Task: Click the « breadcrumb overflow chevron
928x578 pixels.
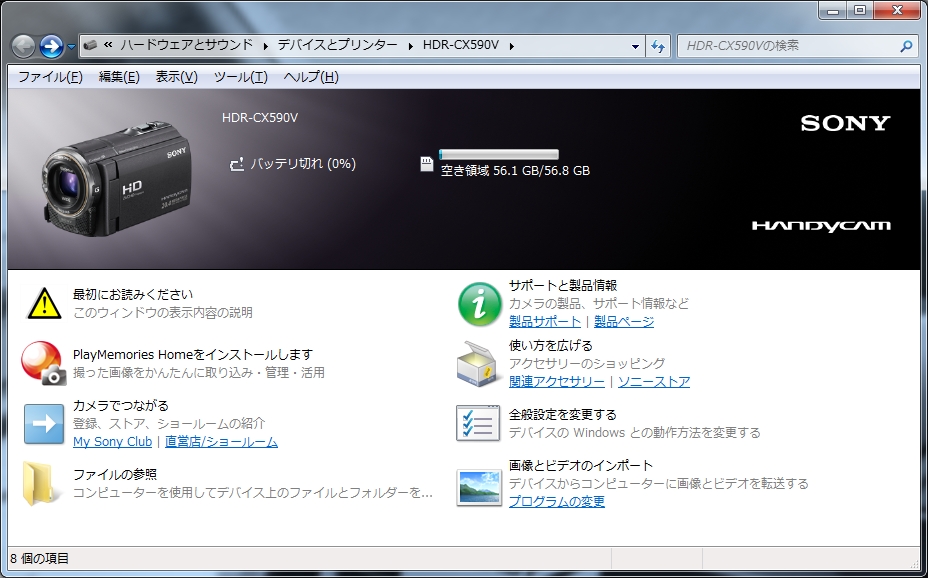Action: tap(108, 45)
